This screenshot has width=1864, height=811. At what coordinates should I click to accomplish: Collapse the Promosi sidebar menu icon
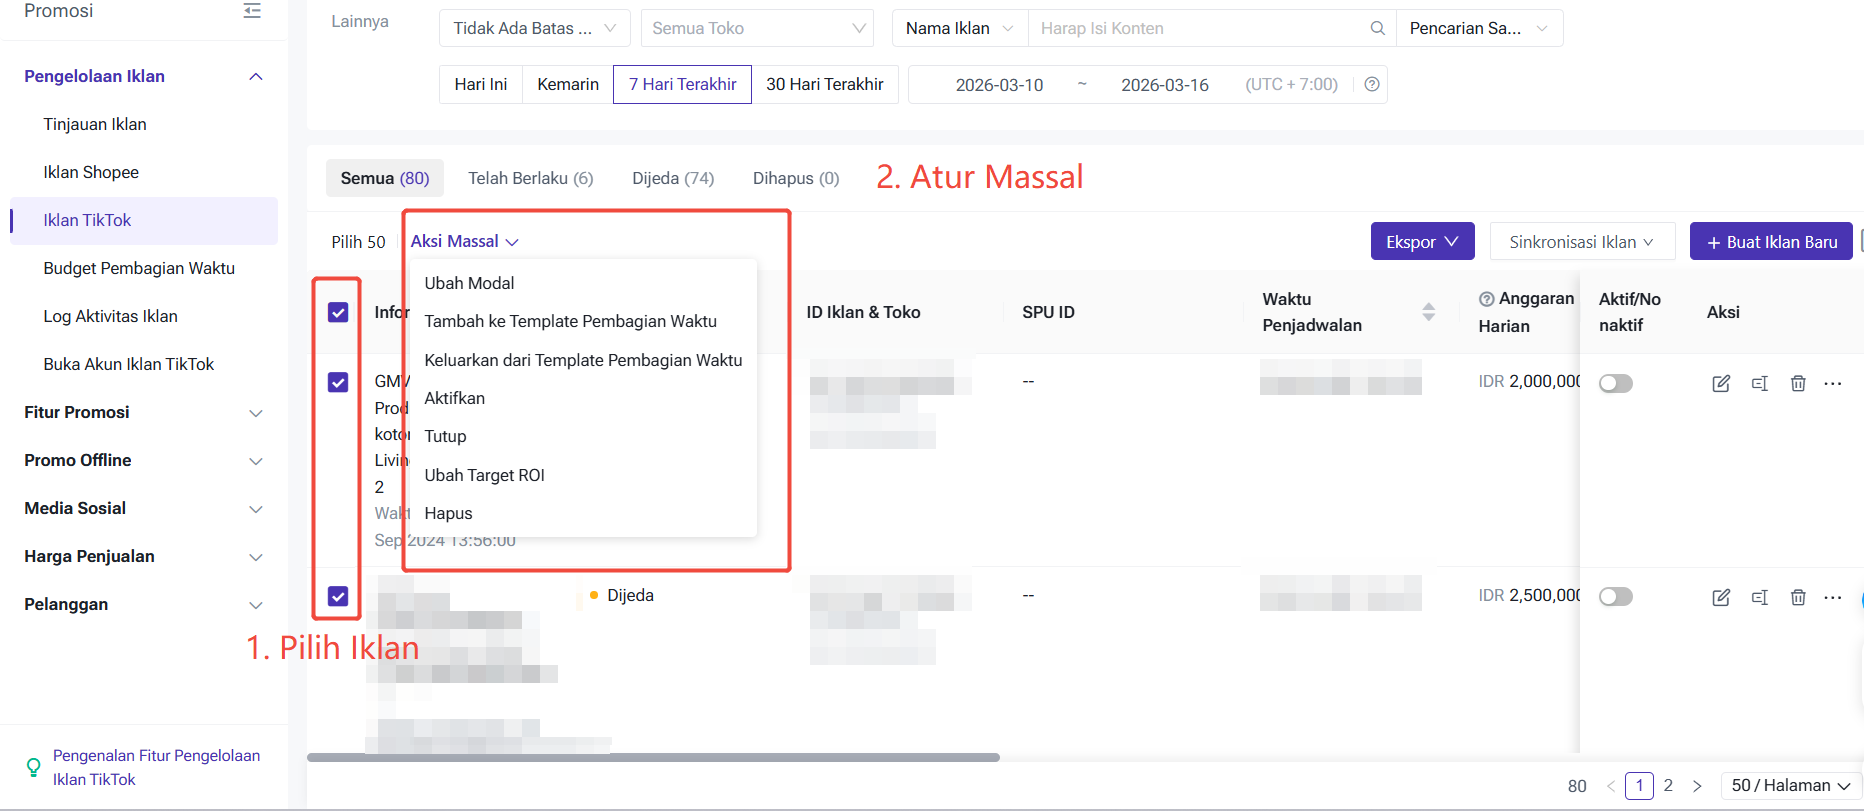252,11
